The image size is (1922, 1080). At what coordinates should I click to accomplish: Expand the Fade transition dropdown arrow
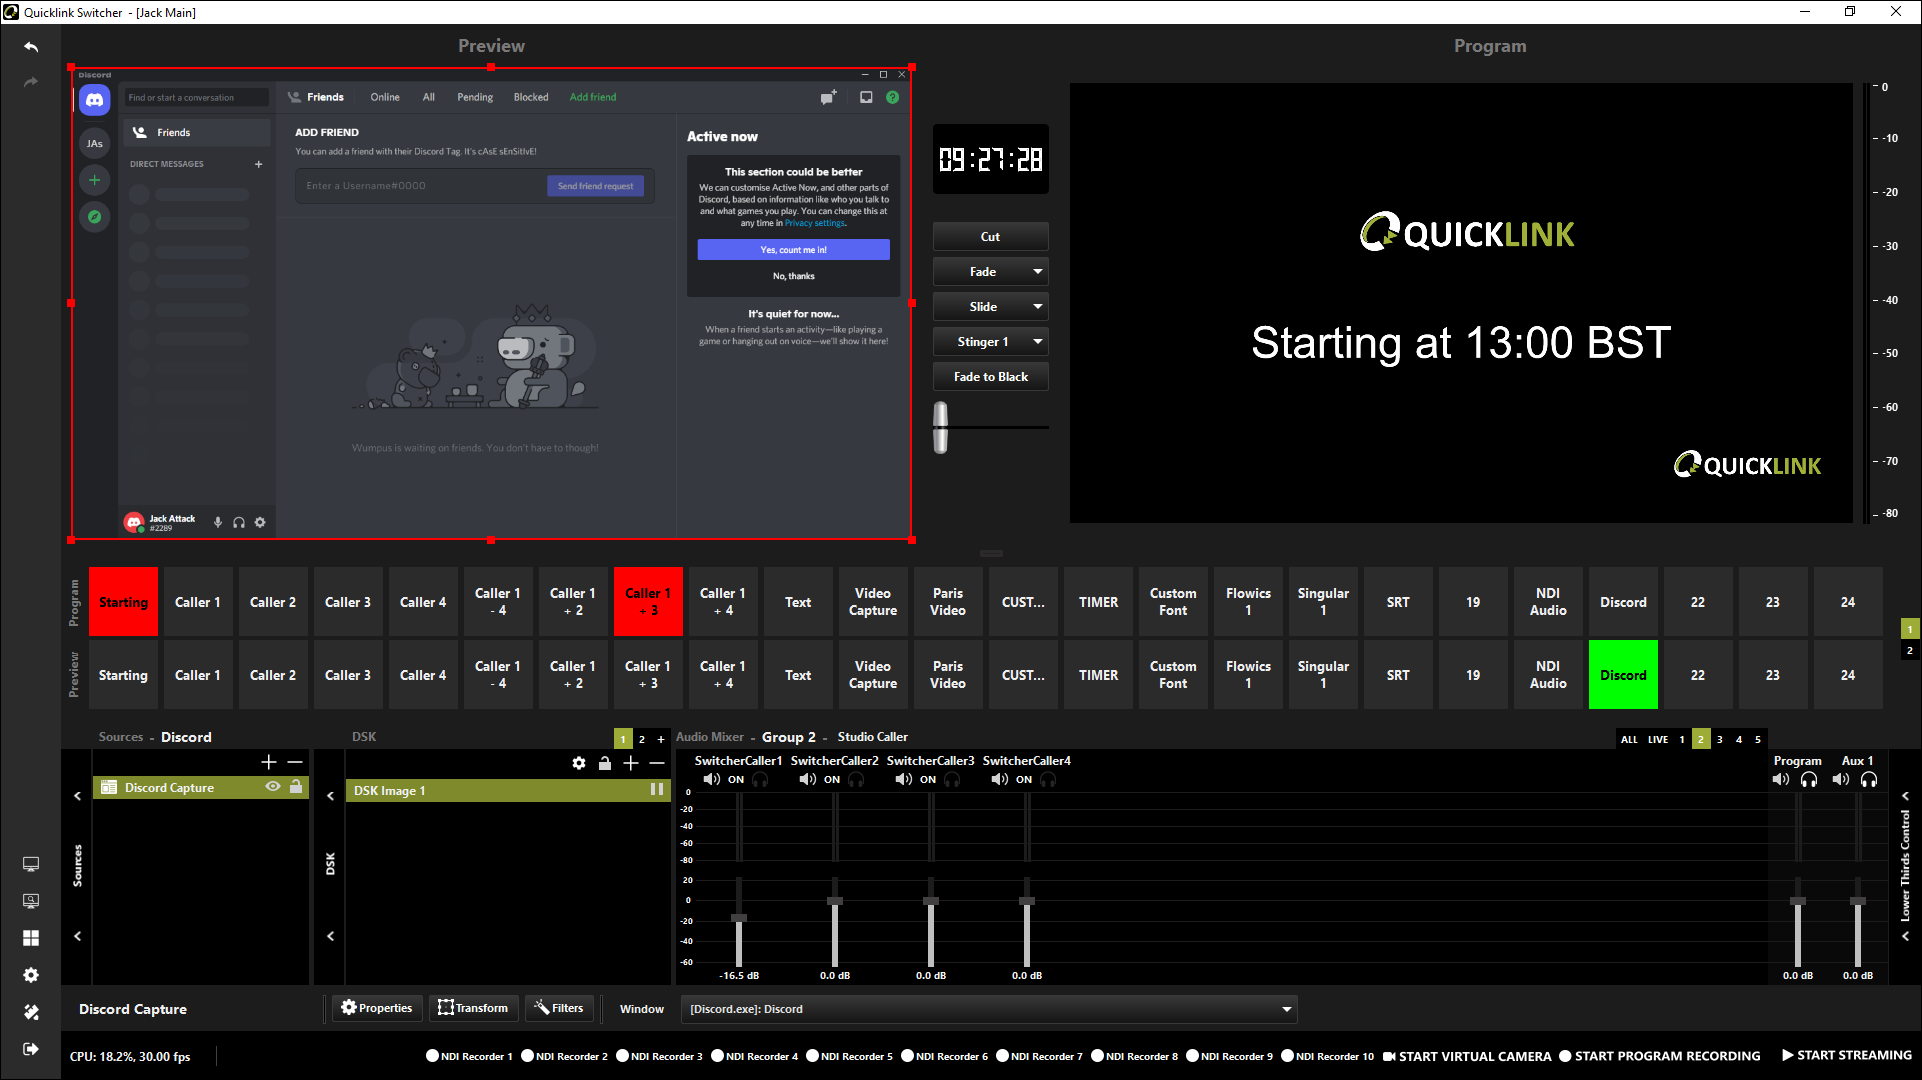(1037, 272)
